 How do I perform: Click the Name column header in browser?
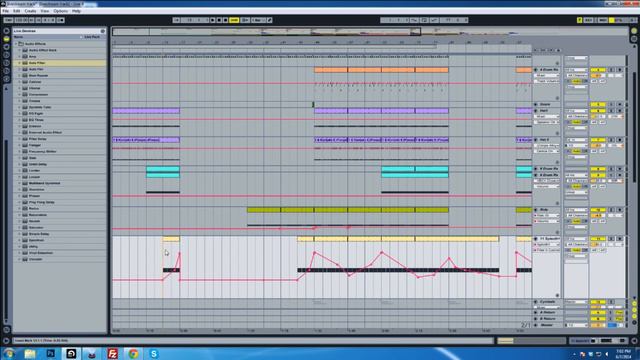coord(18,37)
